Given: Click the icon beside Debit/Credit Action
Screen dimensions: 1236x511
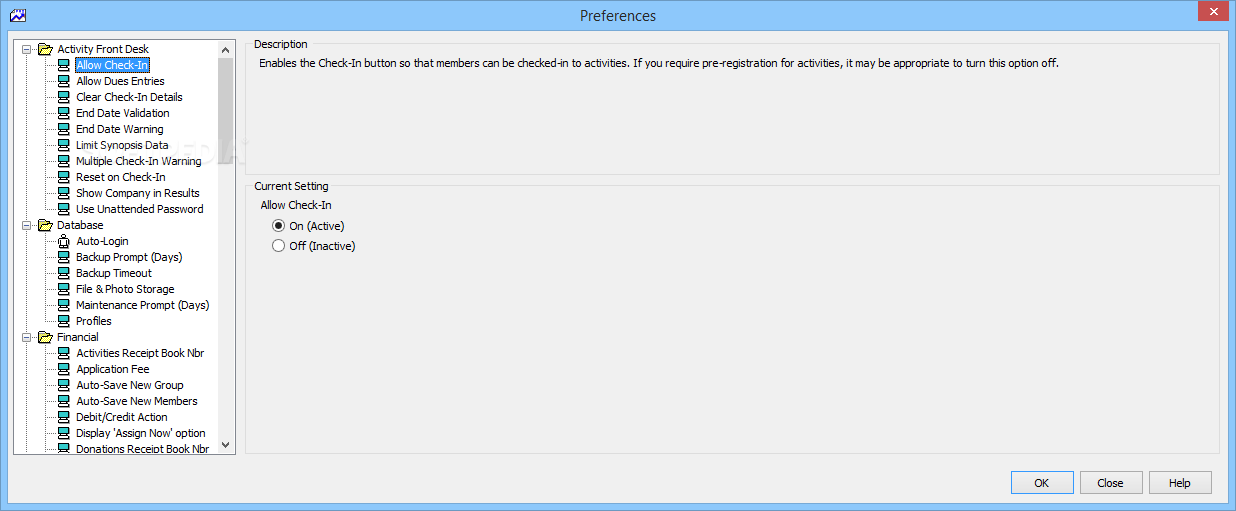Looking at the screenshot, I should (64, 417).
